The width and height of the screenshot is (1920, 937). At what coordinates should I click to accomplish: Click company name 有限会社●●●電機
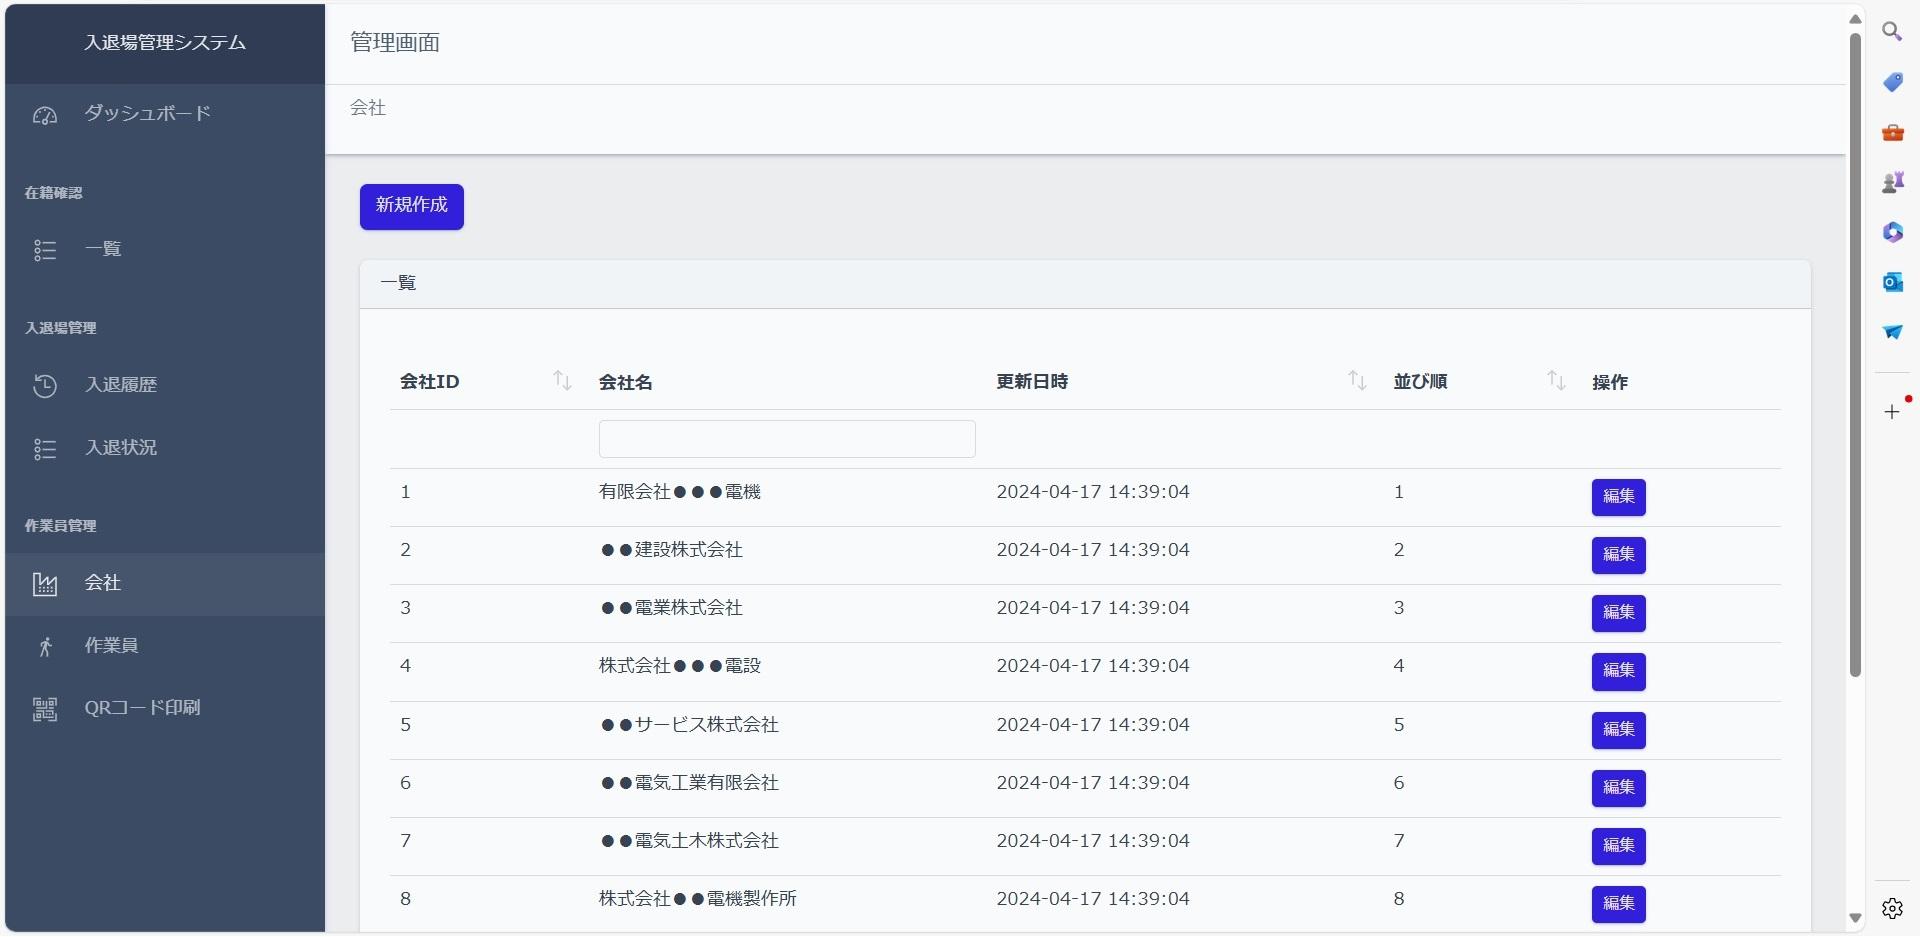(680, 492)
